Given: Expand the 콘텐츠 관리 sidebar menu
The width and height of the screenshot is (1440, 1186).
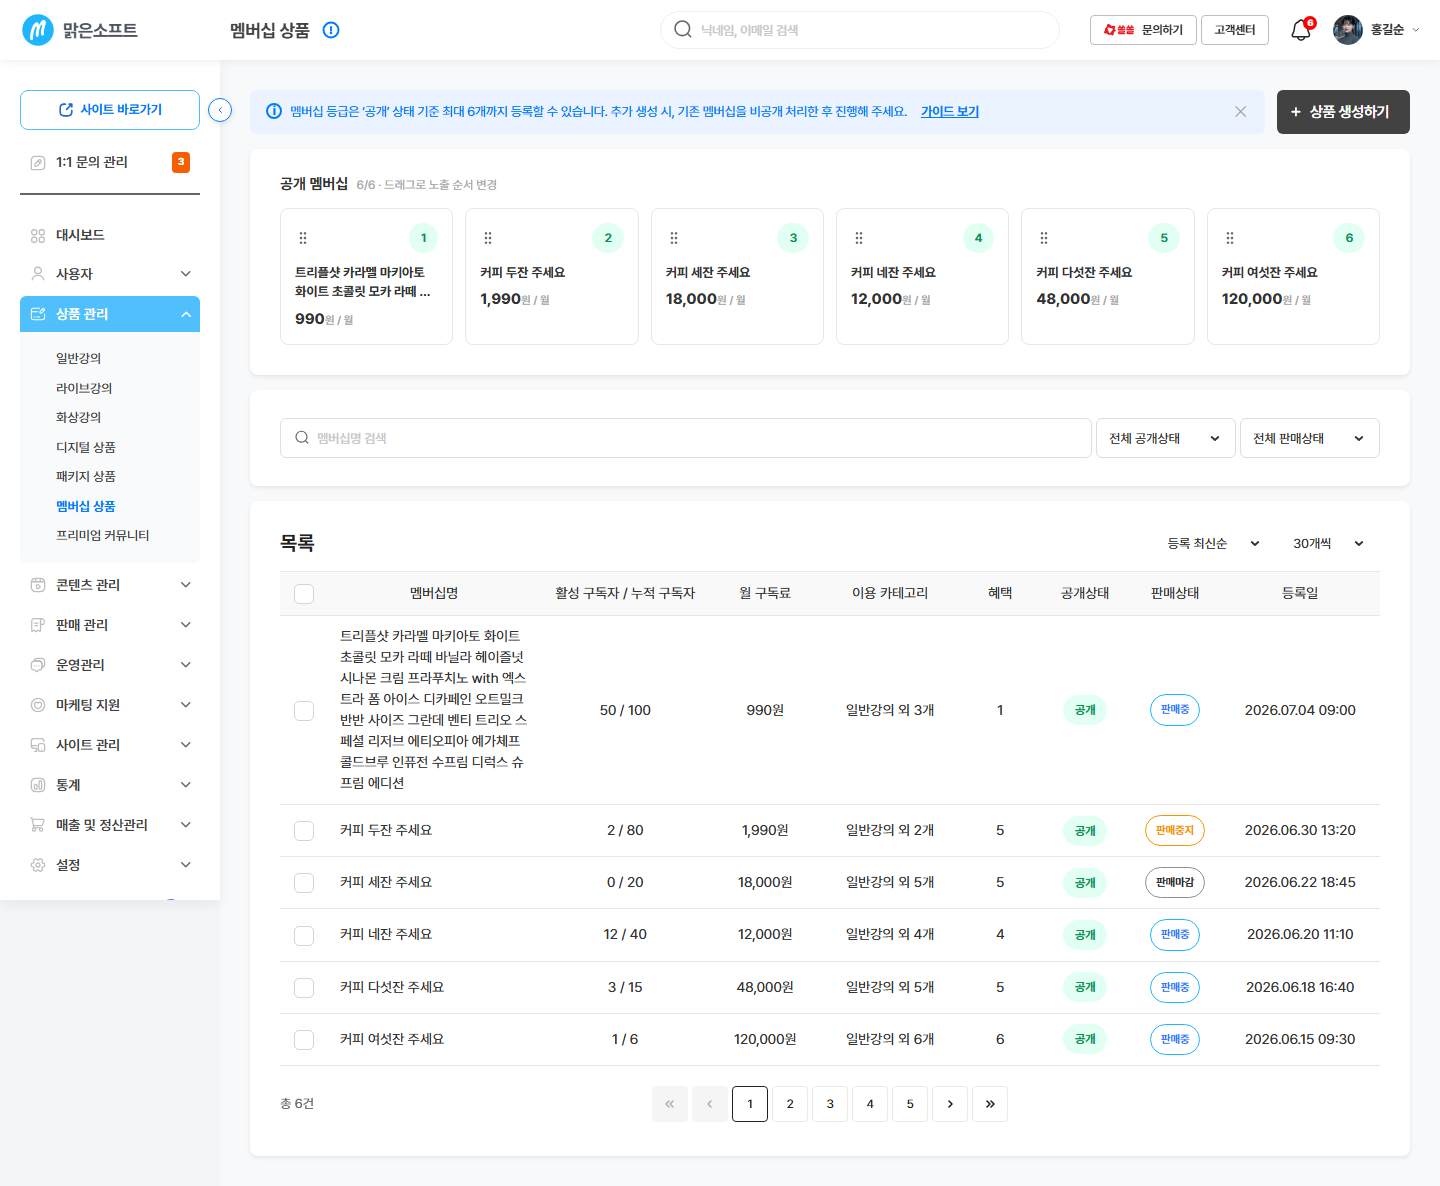Looking at the screenshot, I should point(110,585).
